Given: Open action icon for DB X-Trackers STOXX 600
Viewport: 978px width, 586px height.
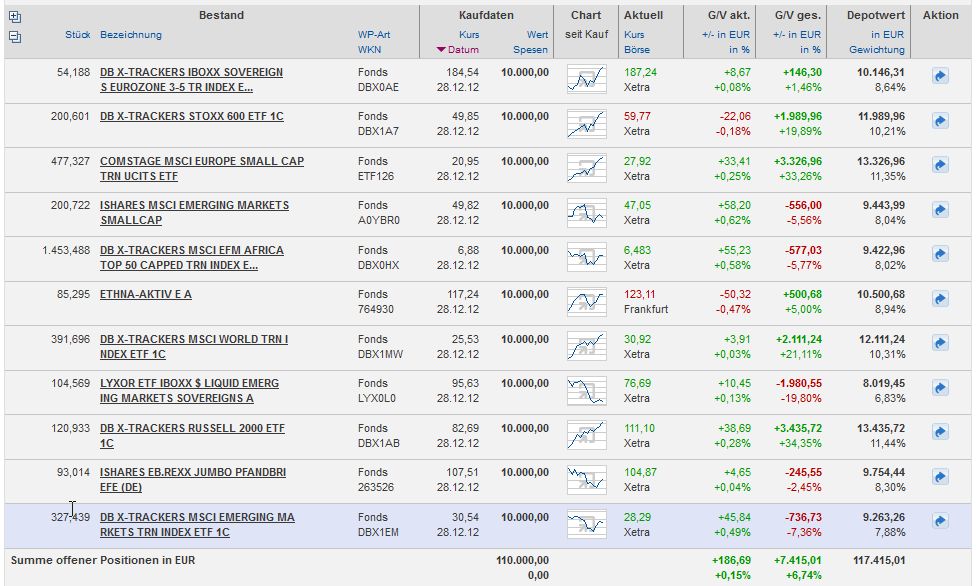Looking at the screenshot, I should coord(940,120).
